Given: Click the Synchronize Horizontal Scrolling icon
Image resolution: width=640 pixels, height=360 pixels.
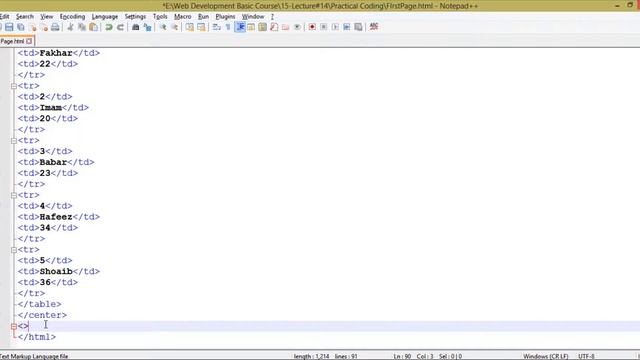Looking at the screenshot, I should point(201,27).
